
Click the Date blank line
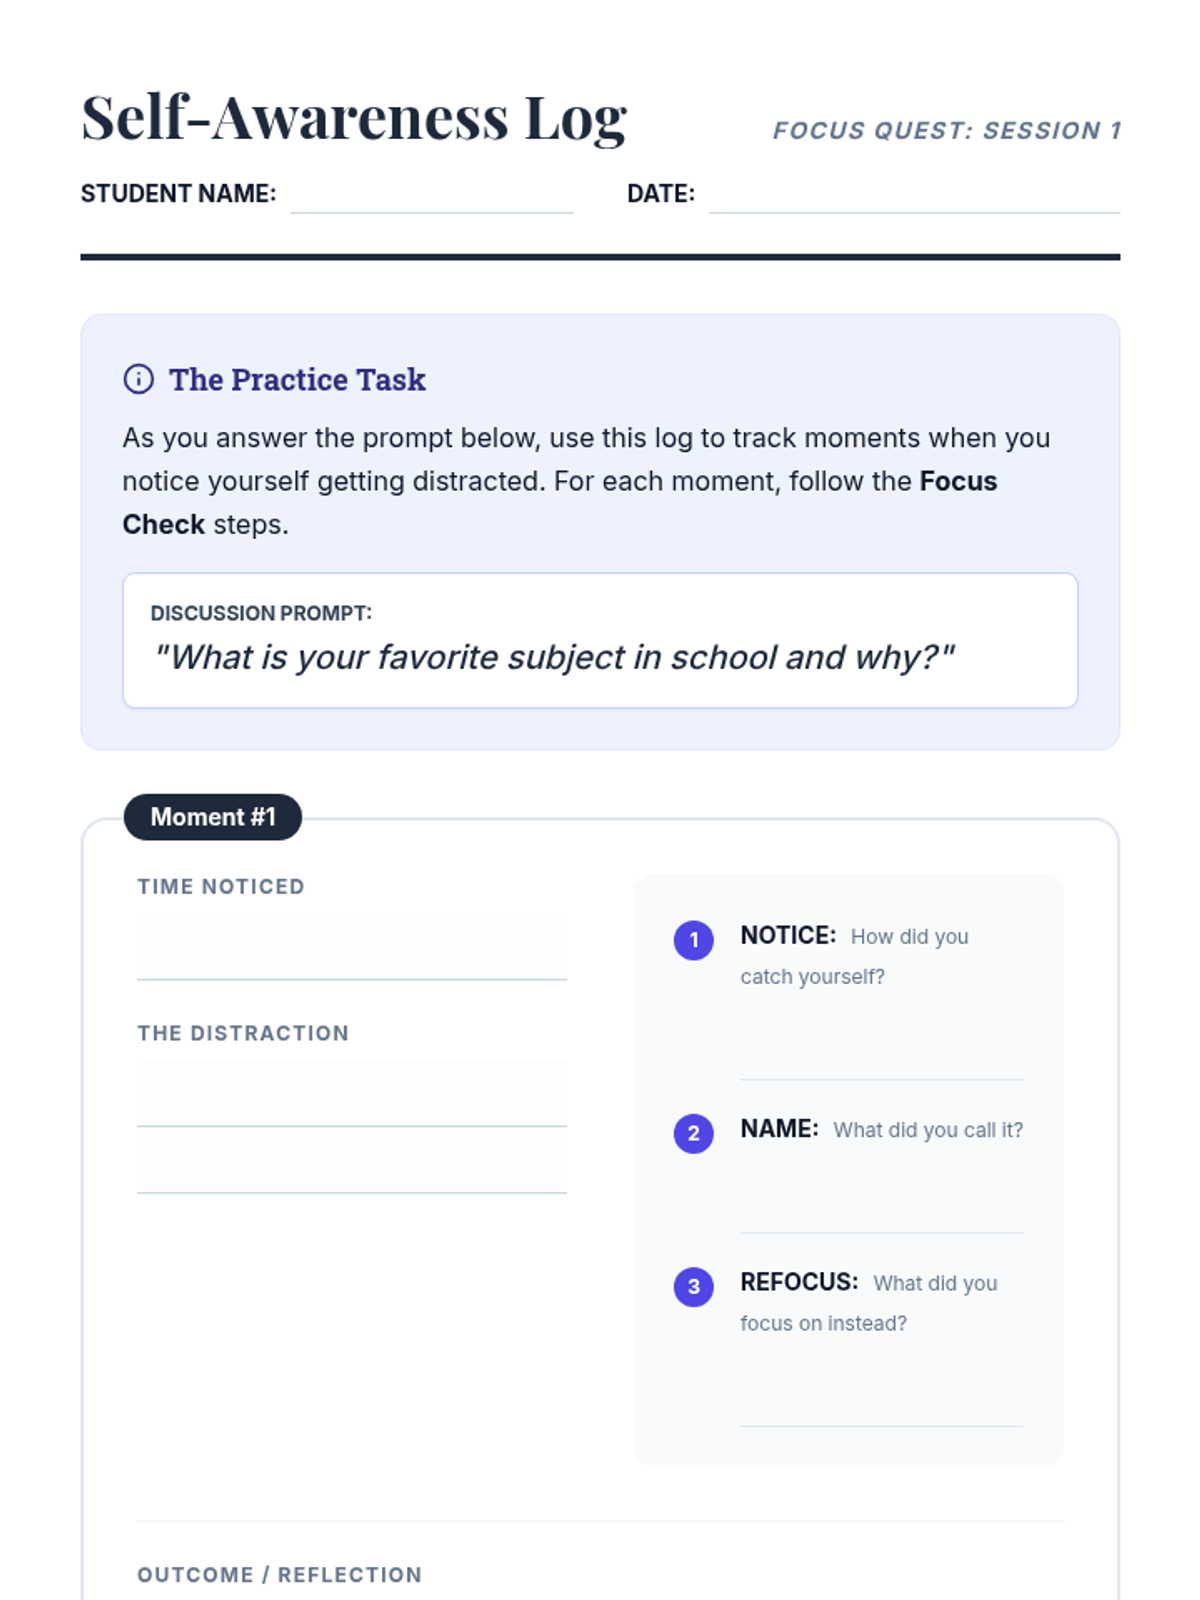pos(914,195)
